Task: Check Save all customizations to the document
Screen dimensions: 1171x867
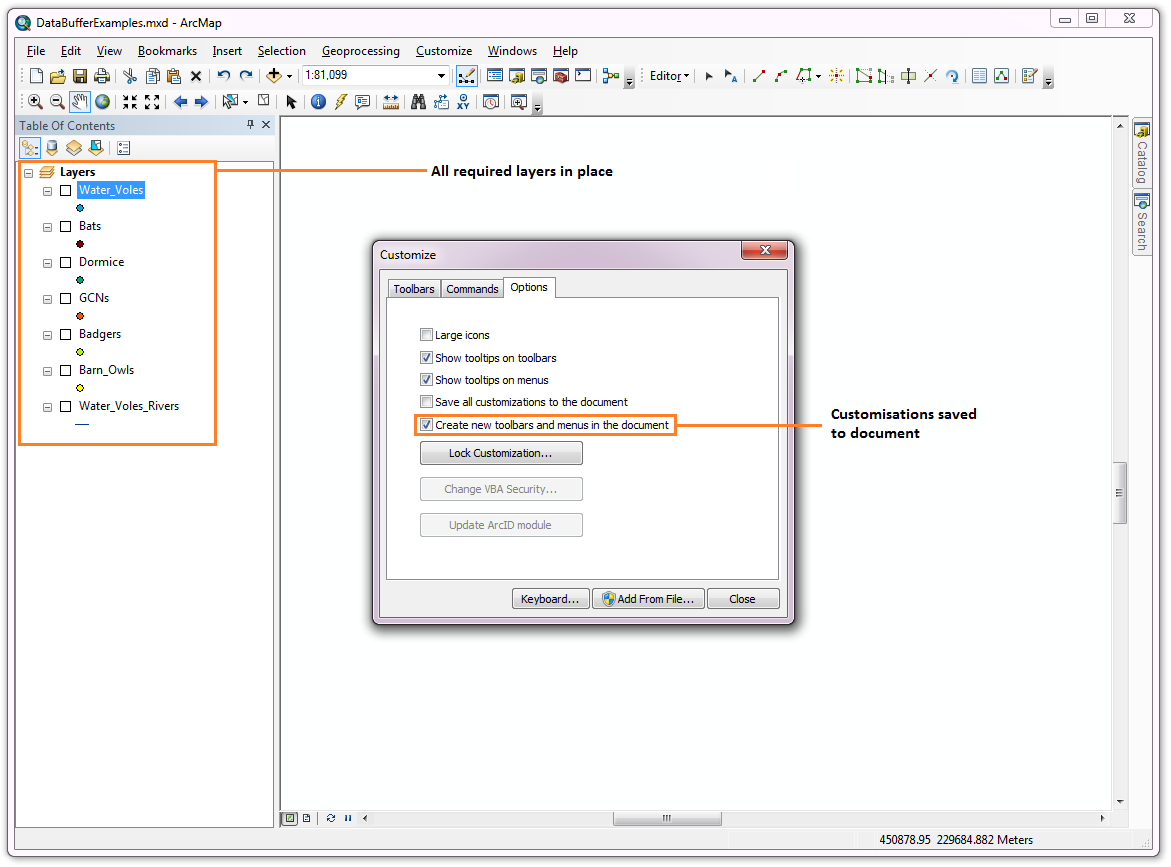Action: pyautogui.click(x=426, y=402)
